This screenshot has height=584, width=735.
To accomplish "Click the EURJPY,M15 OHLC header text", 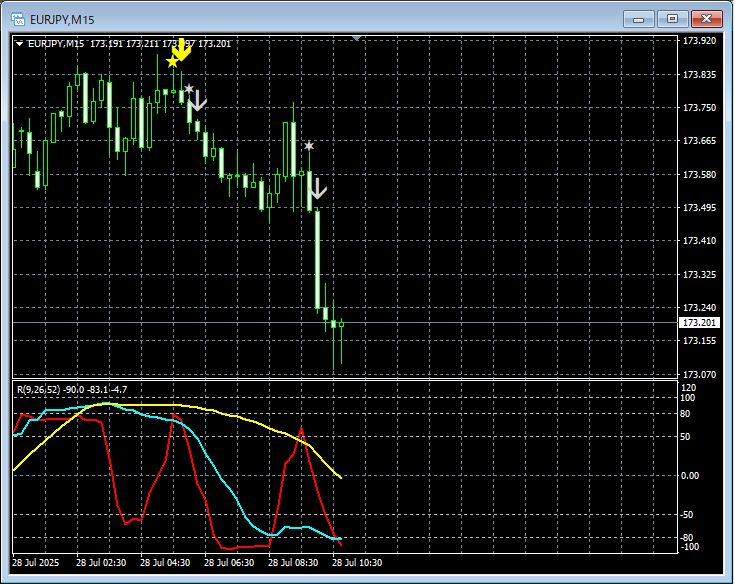I will (x=129, y=44).
